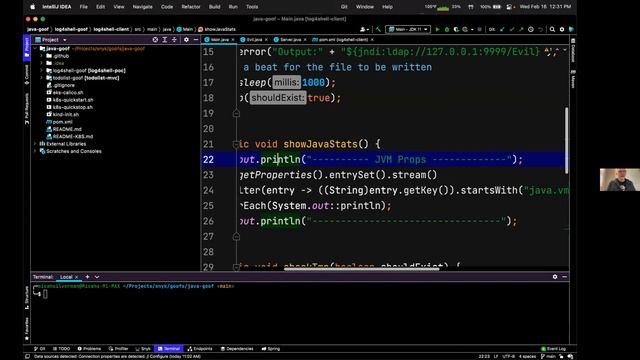Click the presenter webcam thumbnail
This screenshot has width=640, height=360.
coord(620,180)
